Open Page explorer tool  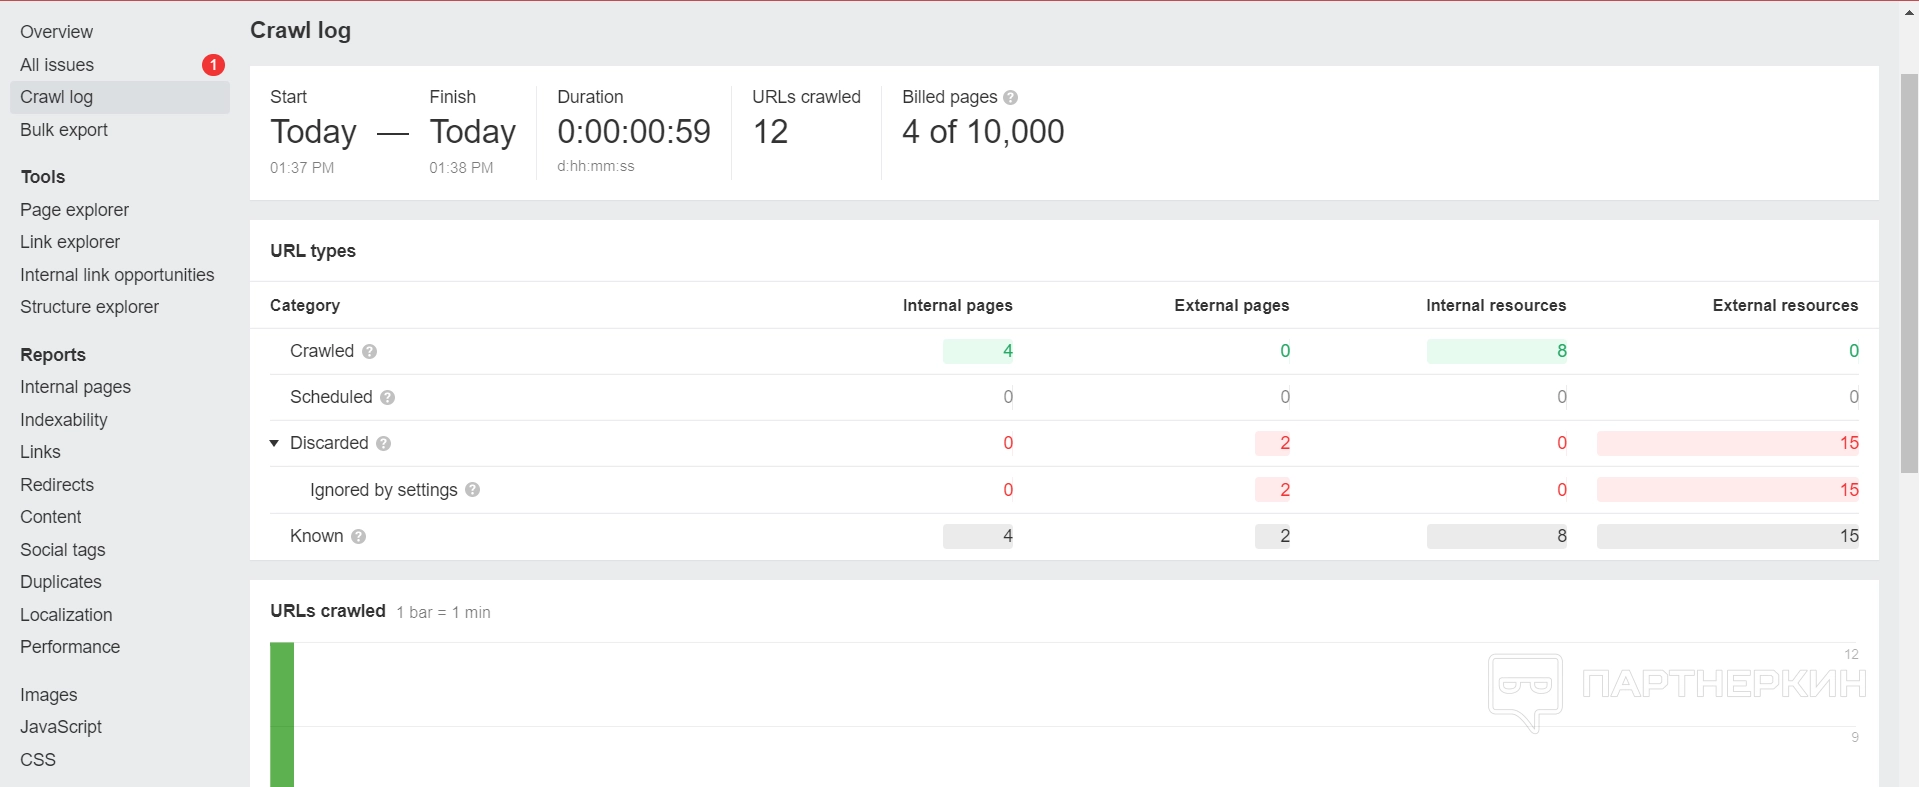click(74, 210)
